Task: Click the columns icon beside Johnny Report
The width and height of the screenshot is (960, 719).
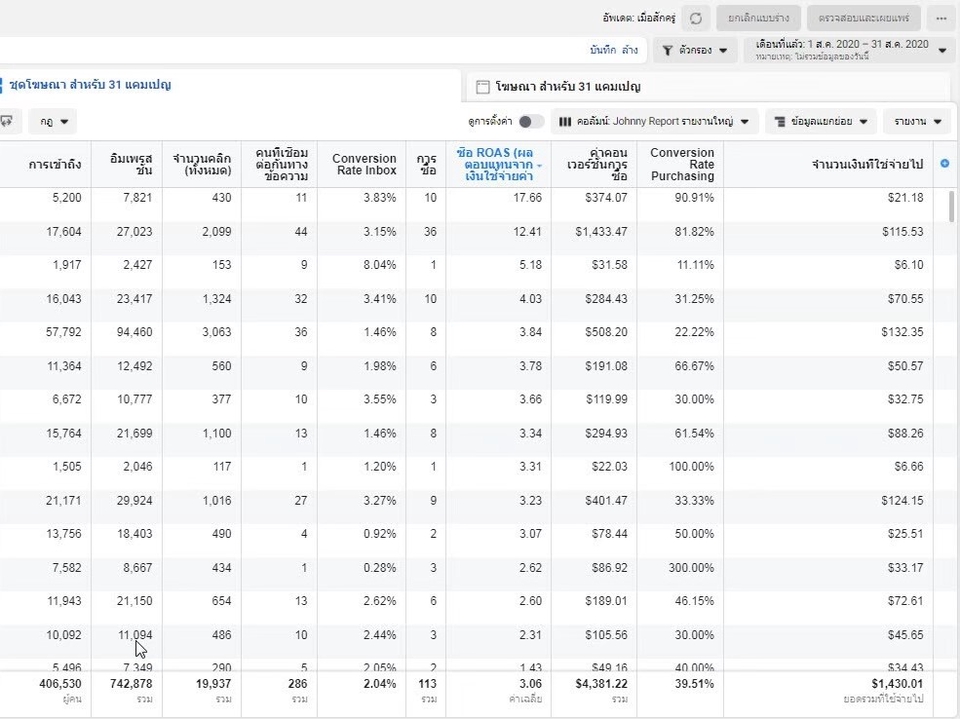Action: [x=565, y=121]
